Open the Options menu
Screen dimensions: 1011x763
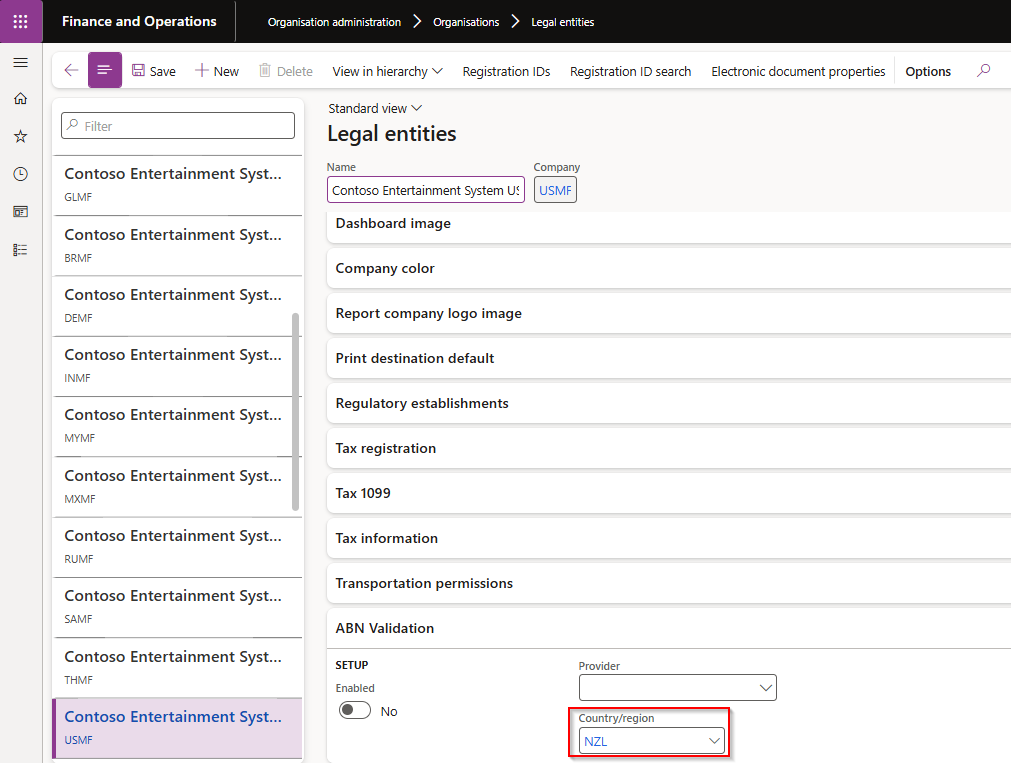pyautogui.click(x=927, y=71)
